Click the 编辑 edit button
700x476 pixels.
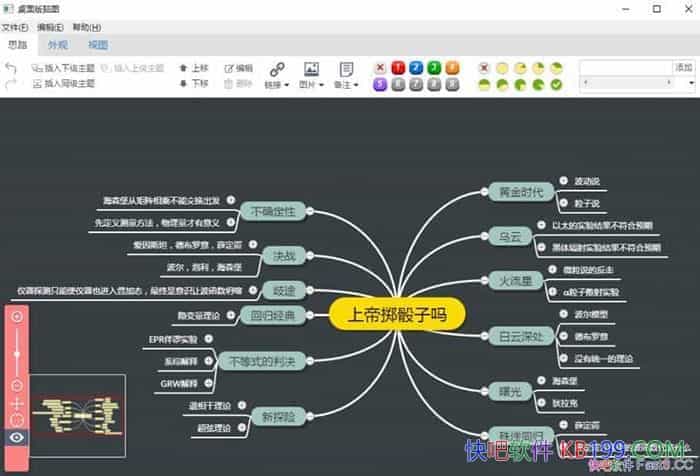(238, 68)
